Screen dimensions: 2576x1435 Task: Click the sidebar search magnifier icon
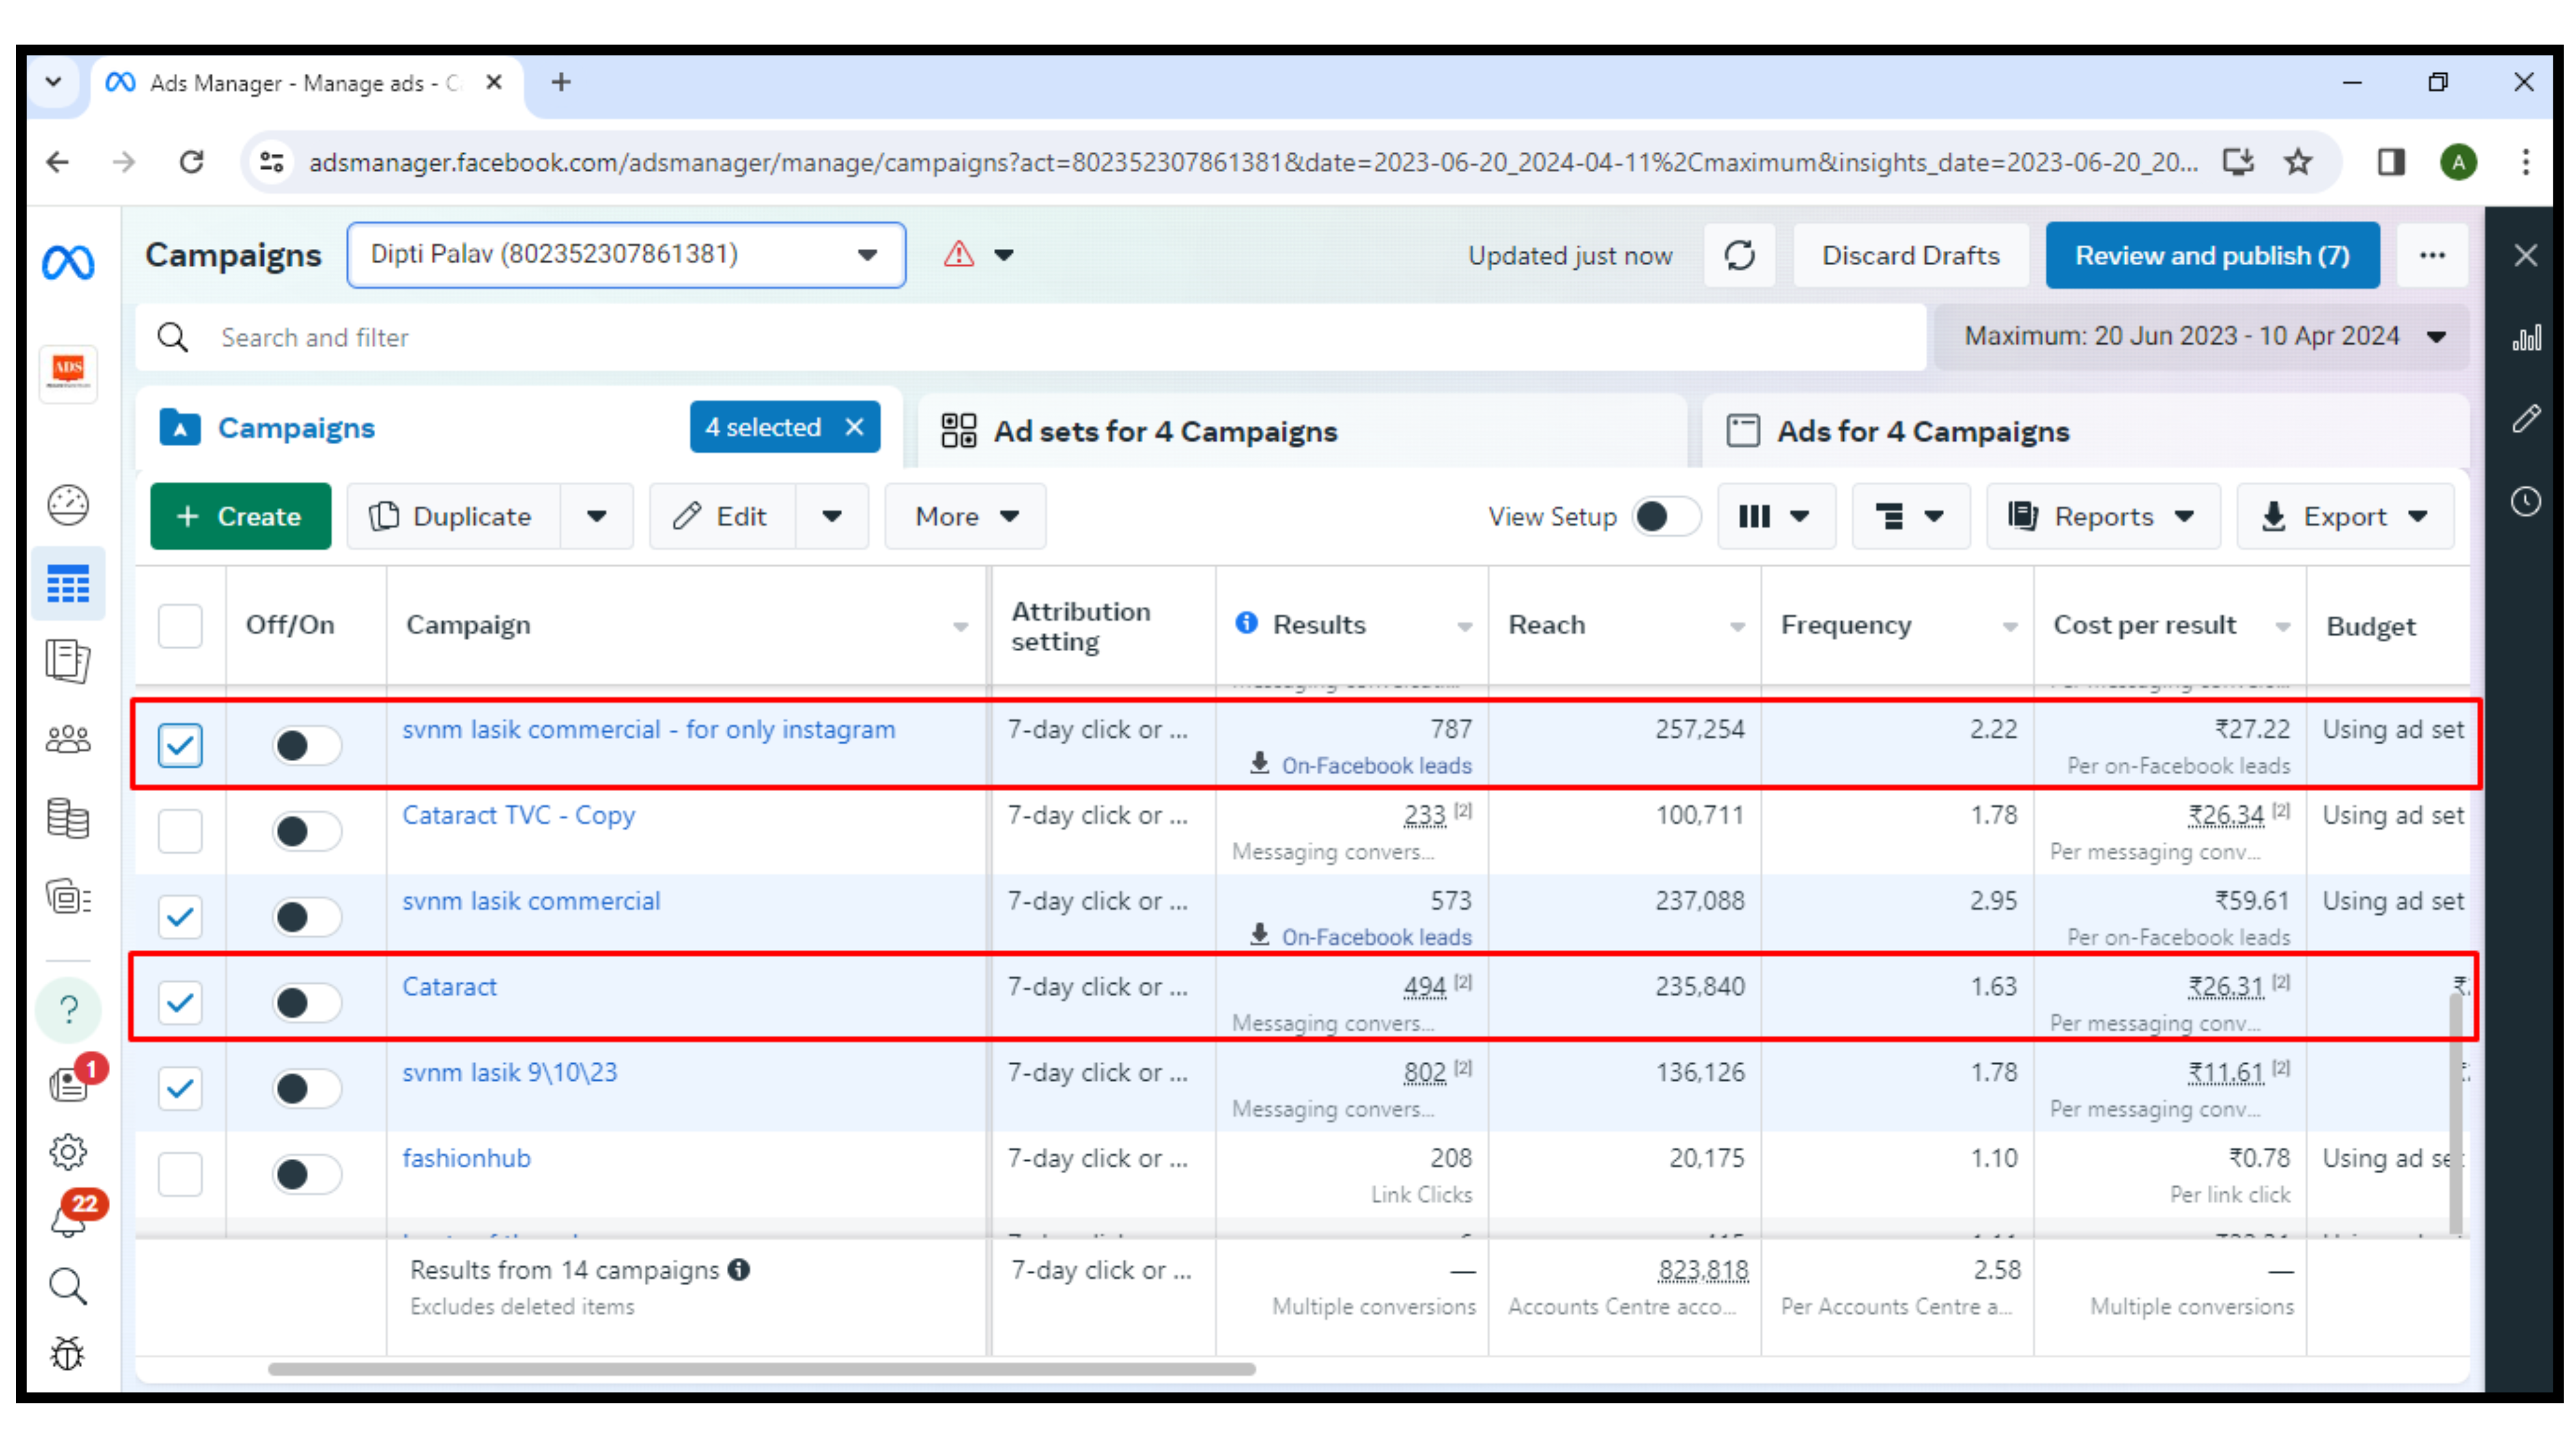(x=68, y=1287)
